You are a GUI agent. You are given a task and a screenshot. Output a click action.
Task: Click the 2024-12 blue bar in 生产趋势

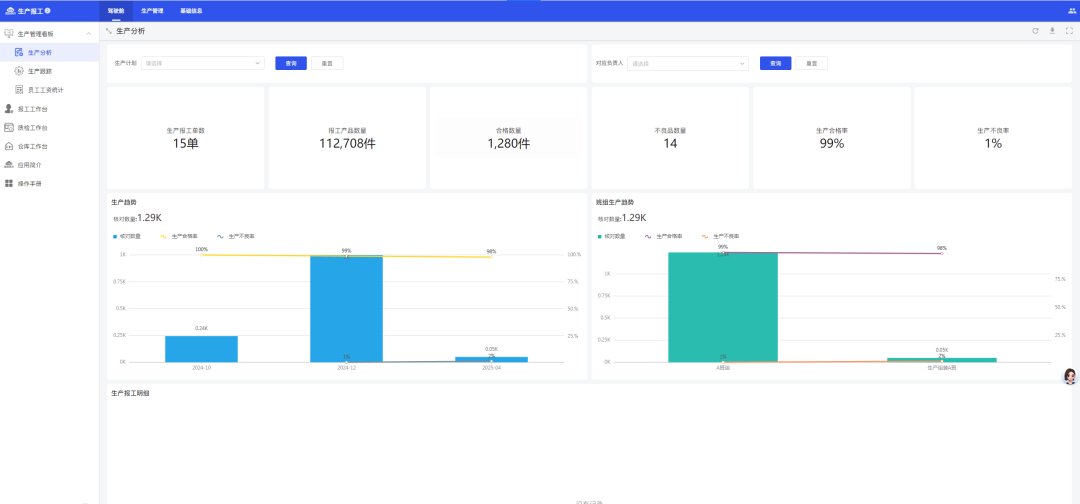tap(346, 308)
